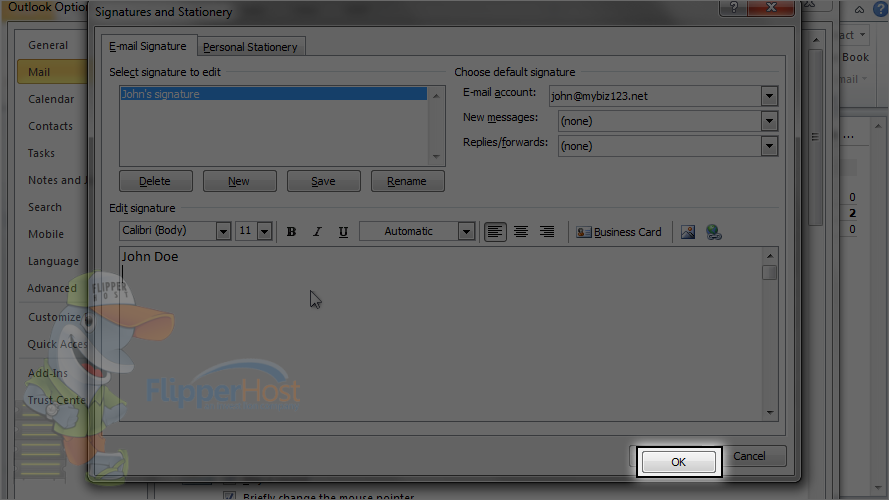Select Mail in Outlook Options sidebar
Screen dimensions: 889x500
pyautogui.click(x=52, y=72)
